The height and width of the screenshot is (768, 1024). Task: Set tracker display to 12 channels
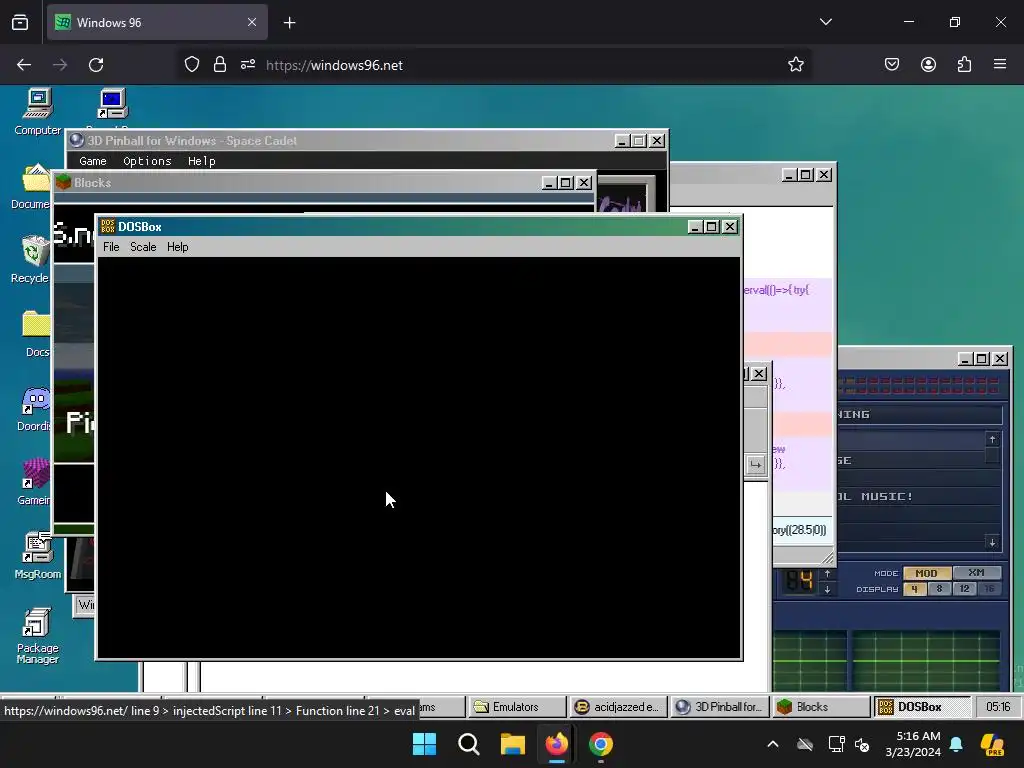click(964, 588)
